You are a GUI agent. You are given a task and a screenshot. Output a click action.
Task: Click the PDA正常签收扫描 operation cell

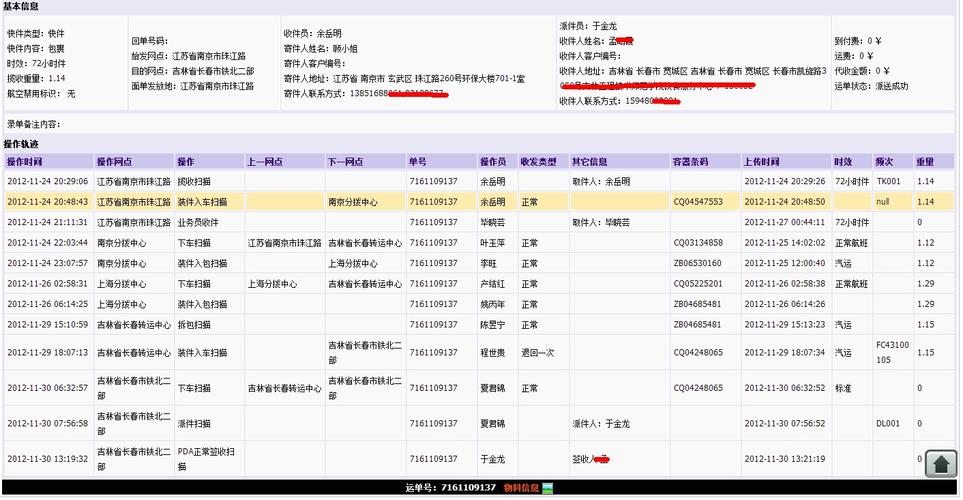206,459
